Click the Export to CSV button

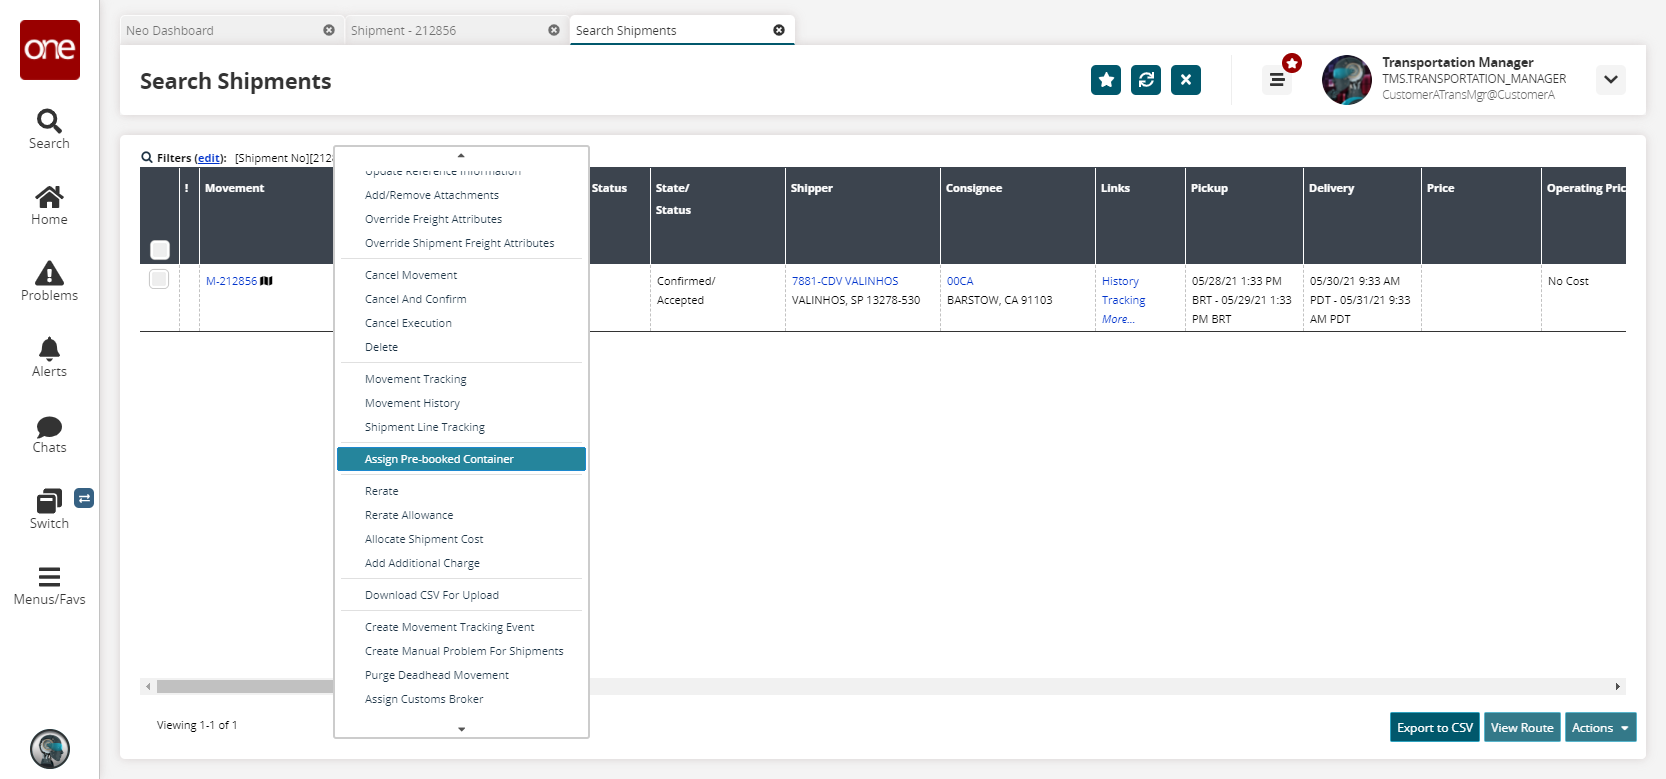tap(1434, 728)
